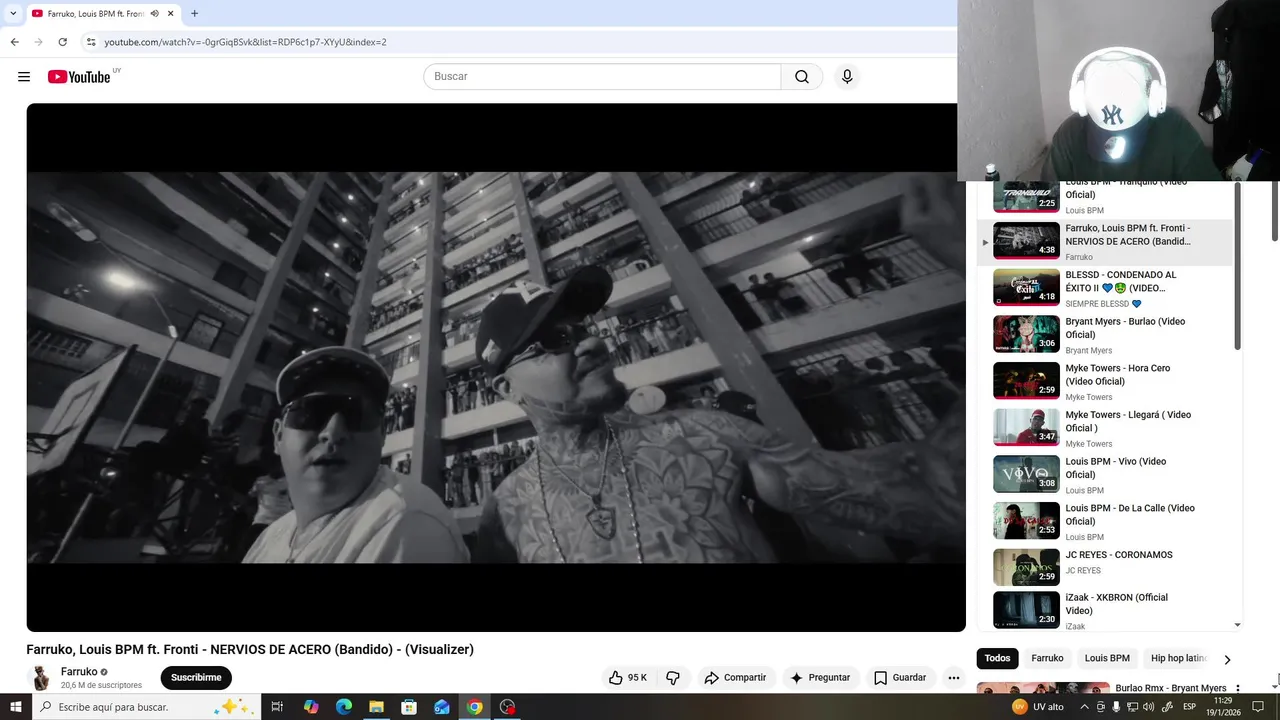Filter suggestions by Louis BPM chip
This screenshot has width=1280, height=720.
tap(1107, 658)
